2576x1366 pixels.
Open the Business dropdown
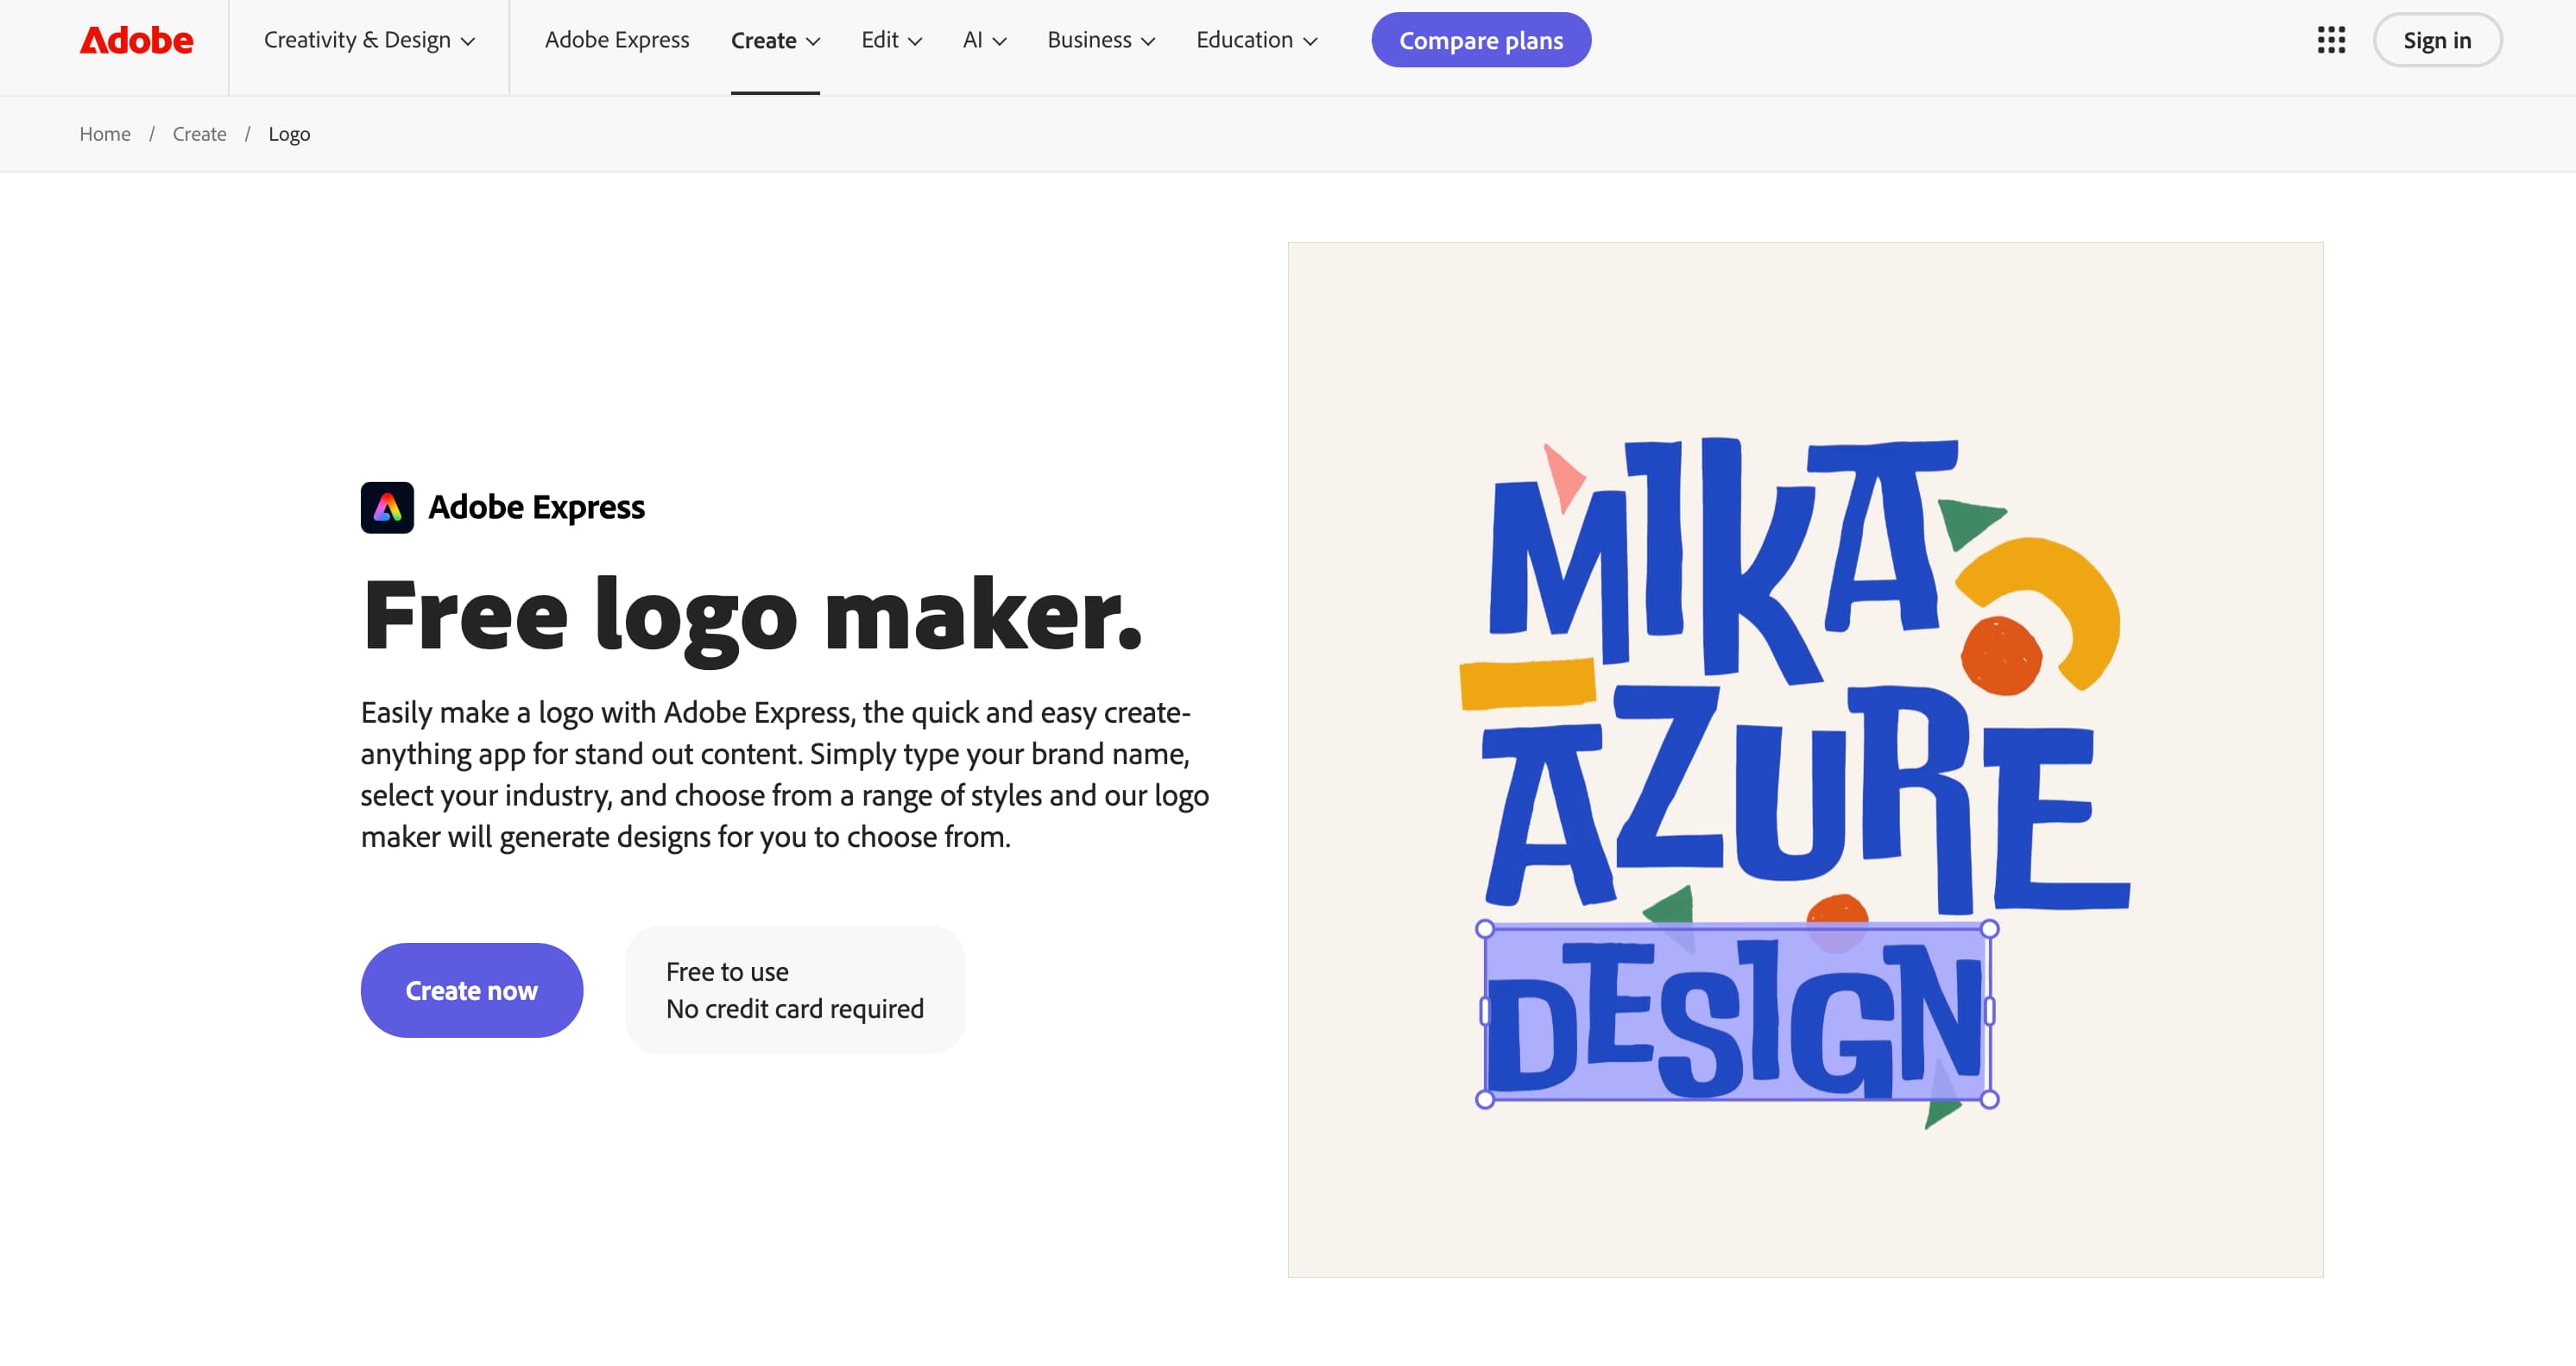1101,40
